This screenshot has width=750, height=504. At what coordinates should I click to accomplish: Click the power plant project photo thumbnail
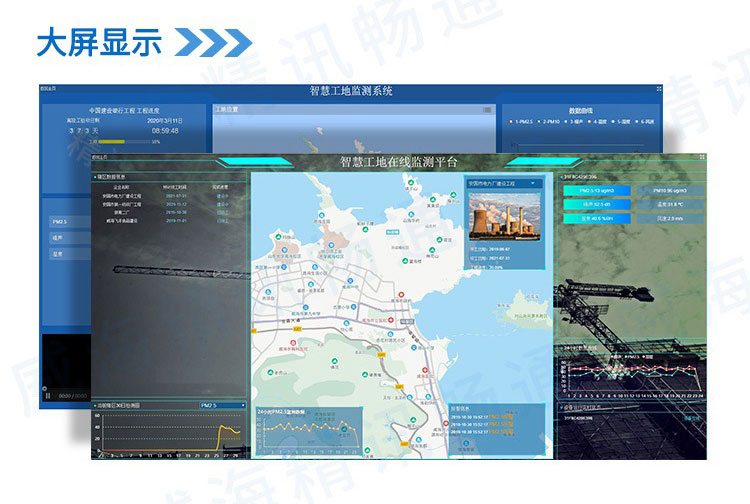tap(505, 216)
